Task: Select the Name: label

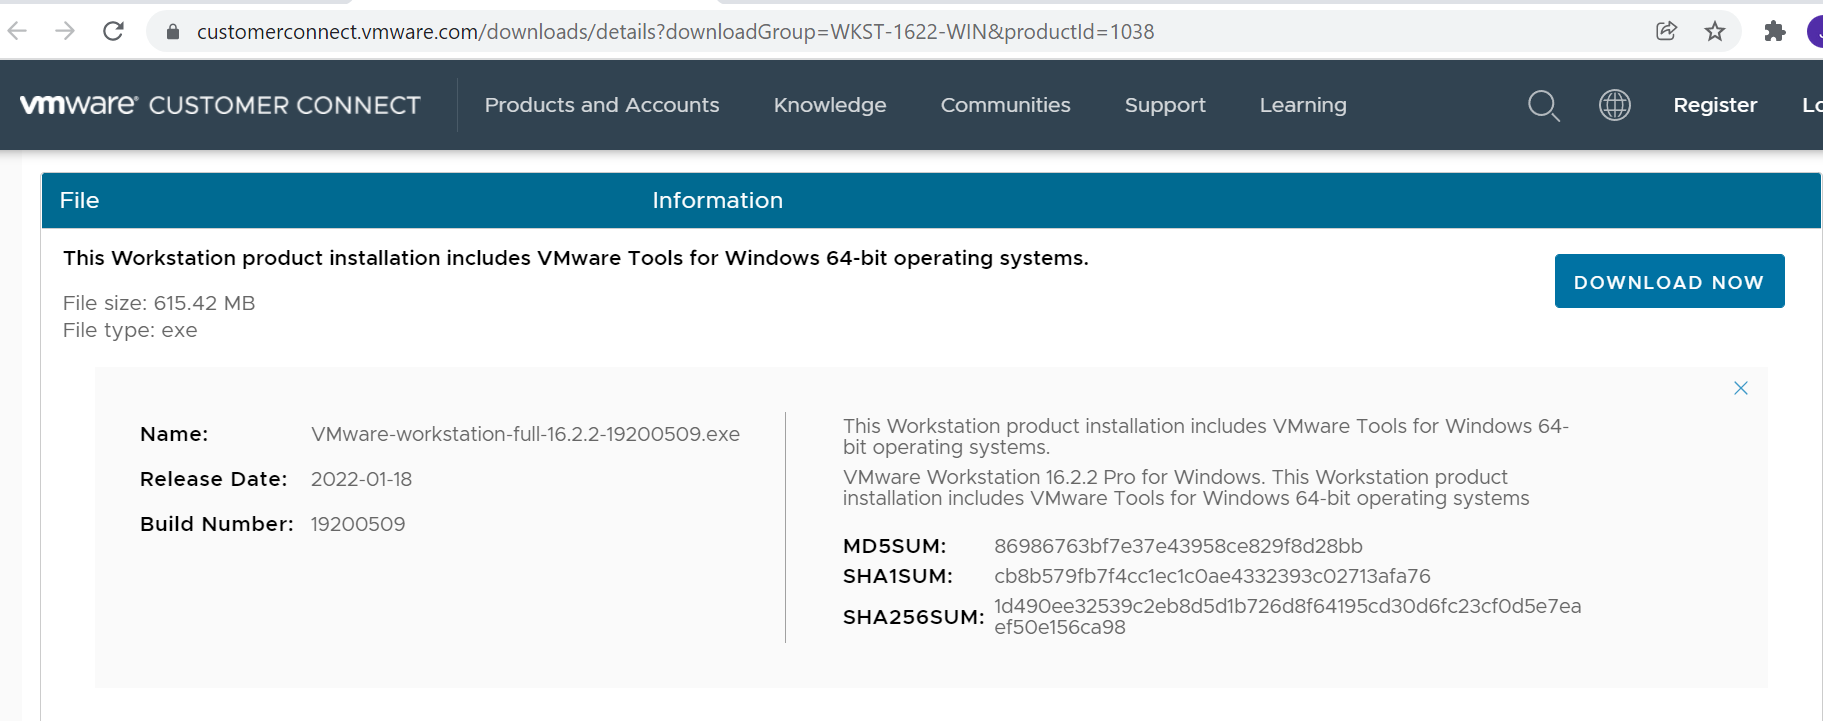Action: click(174, 434)
